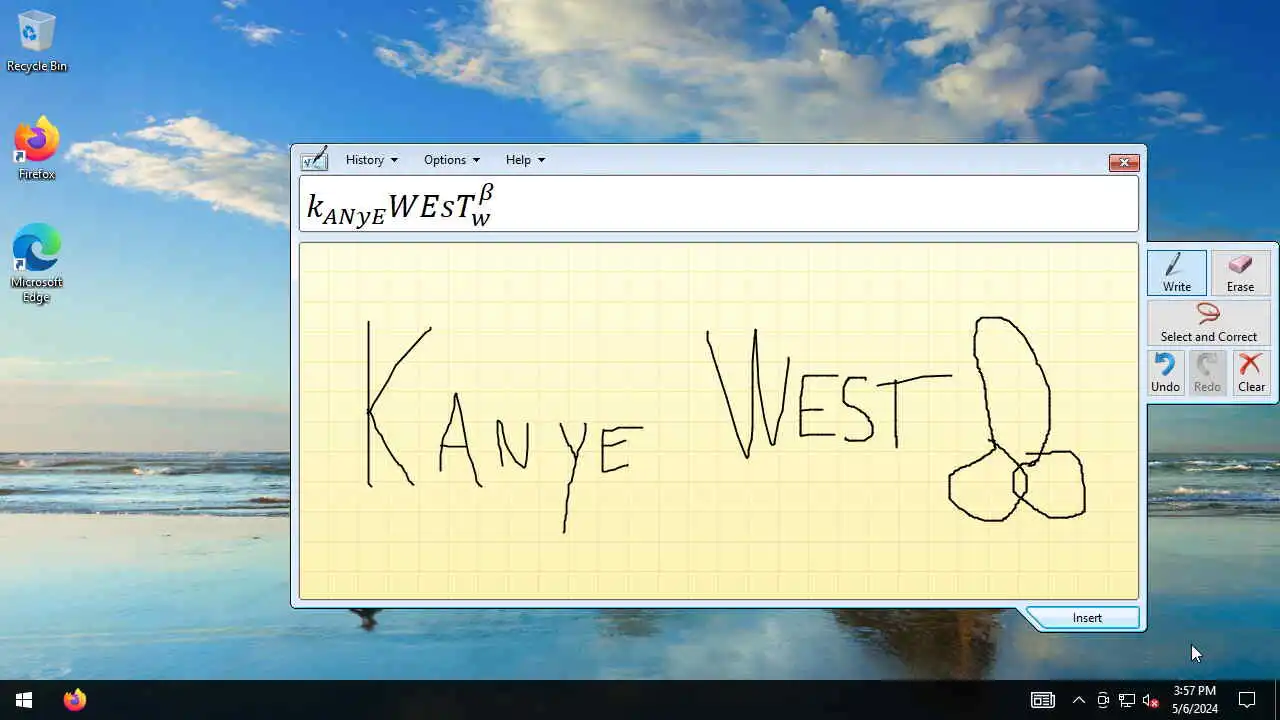Activate Select and Correct tool

pos(1208,323)
